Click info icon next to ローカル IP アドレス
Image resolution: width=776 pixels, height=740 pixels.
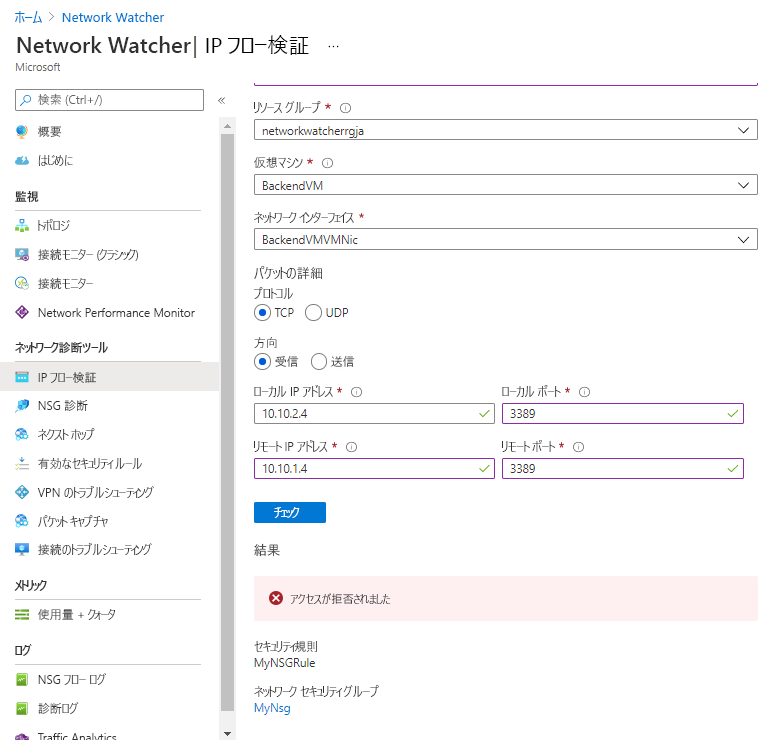click(x=356, y=392)
